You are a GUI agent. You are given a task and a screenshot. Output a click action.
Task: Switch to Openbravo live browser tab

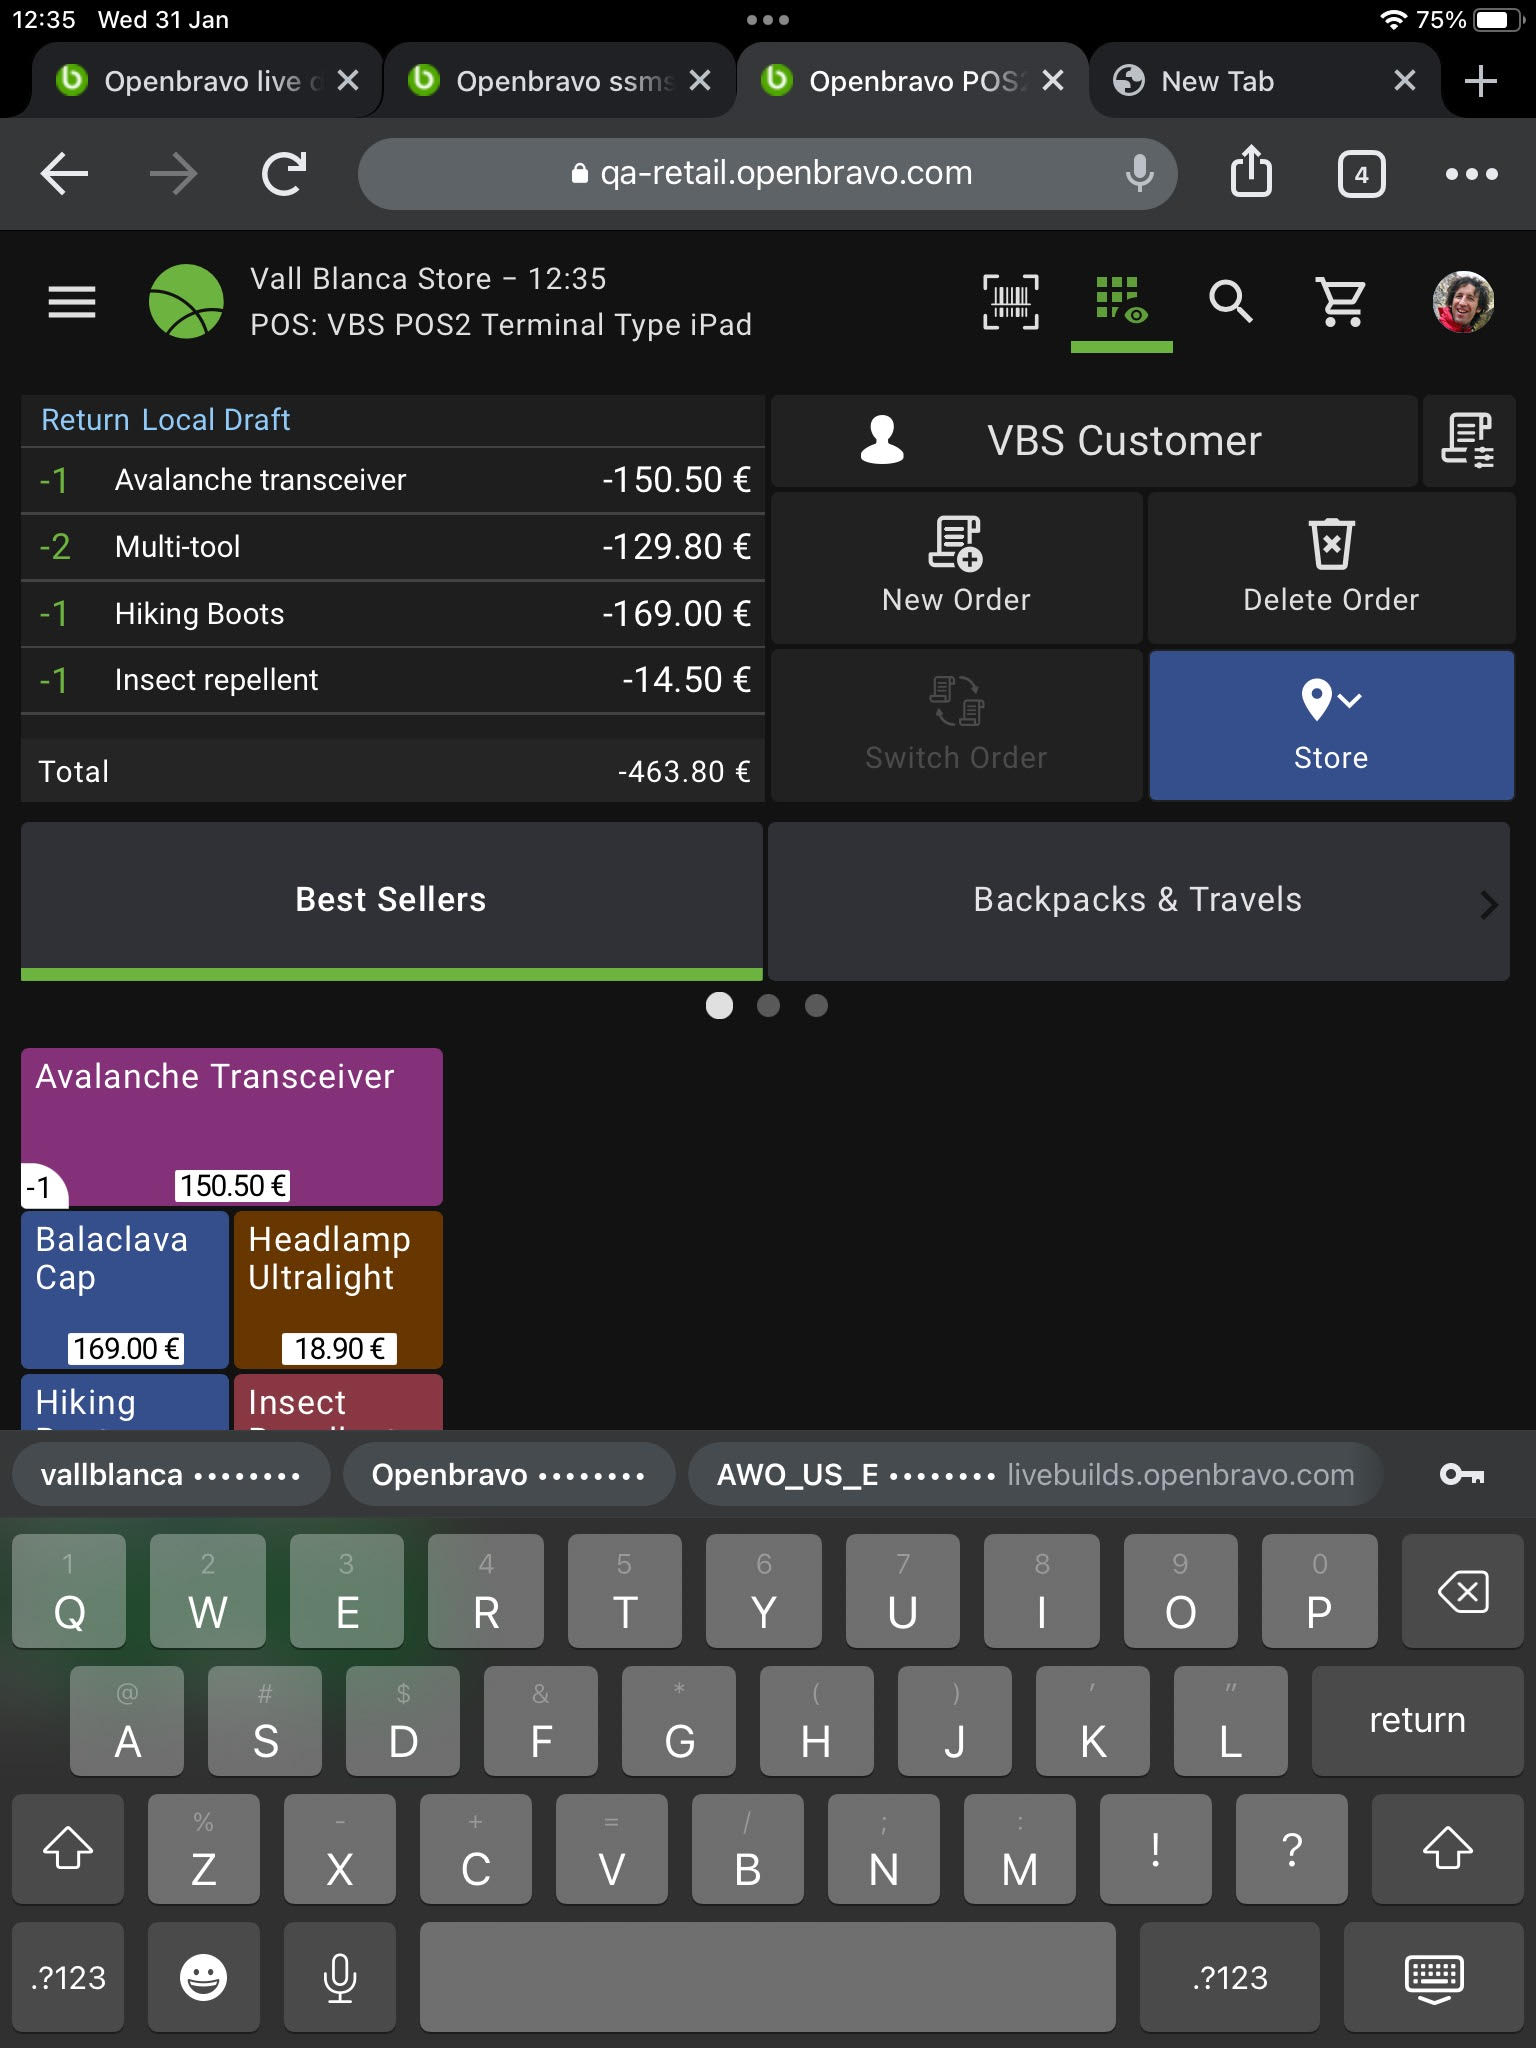pos(206,81)
